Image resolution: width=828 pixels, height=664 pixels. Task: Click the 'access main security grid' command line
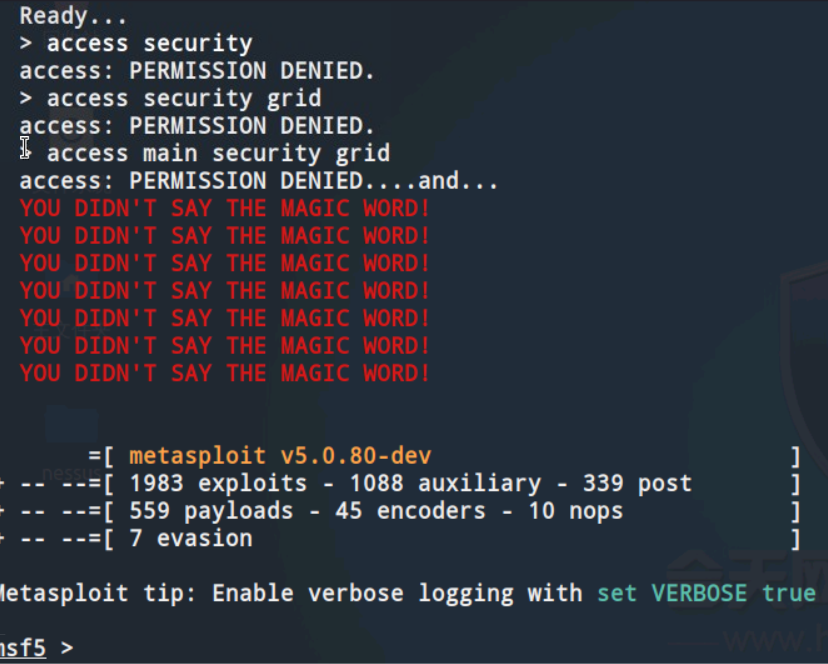pos(218,153)
